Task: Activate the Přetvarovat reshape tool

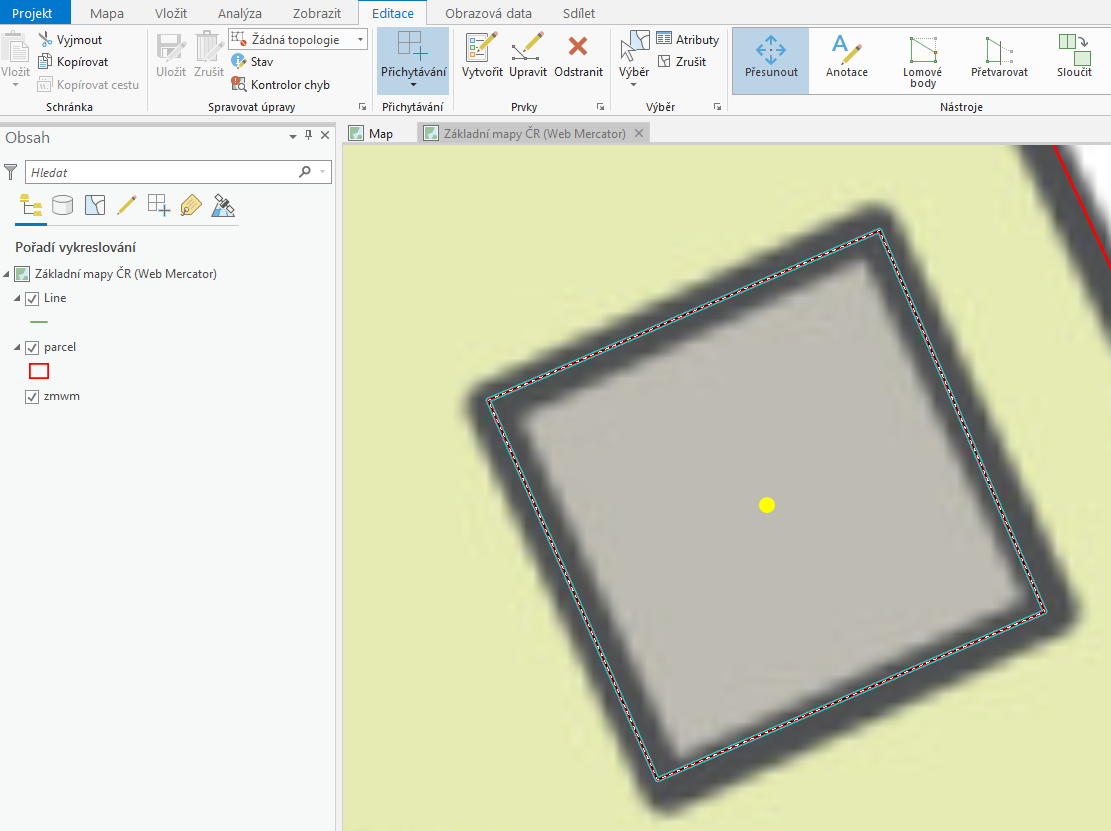Action: (x=999, y=57)
